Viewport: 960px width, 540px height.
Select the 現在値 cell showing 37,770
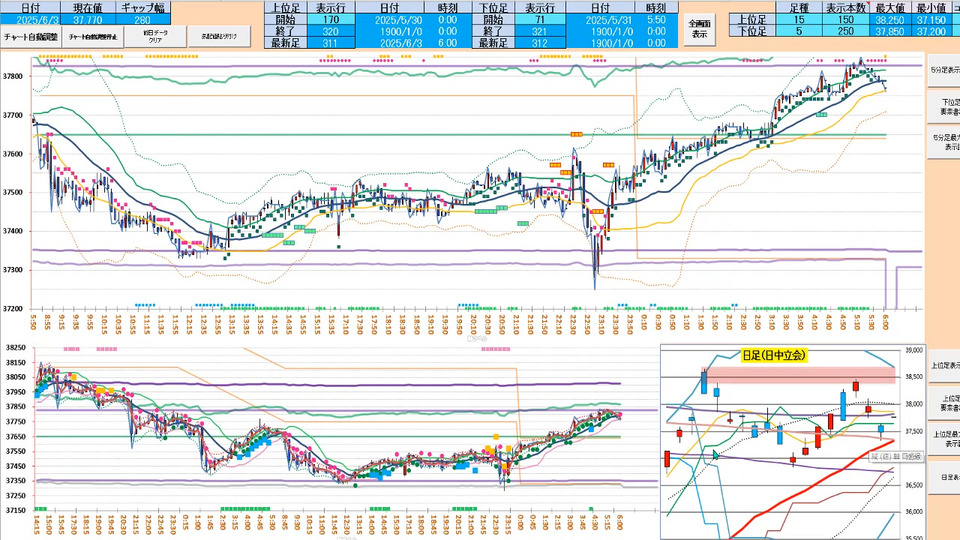(x=88, y=20)
